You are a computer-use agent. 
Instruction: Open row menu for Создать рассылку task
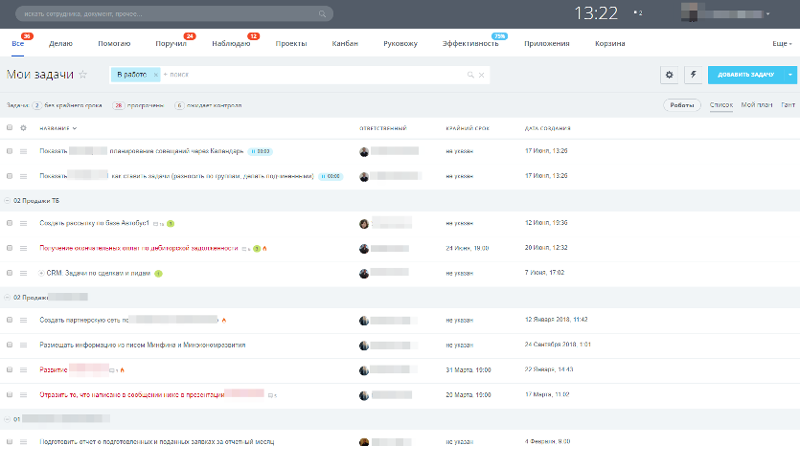[23, 223]
